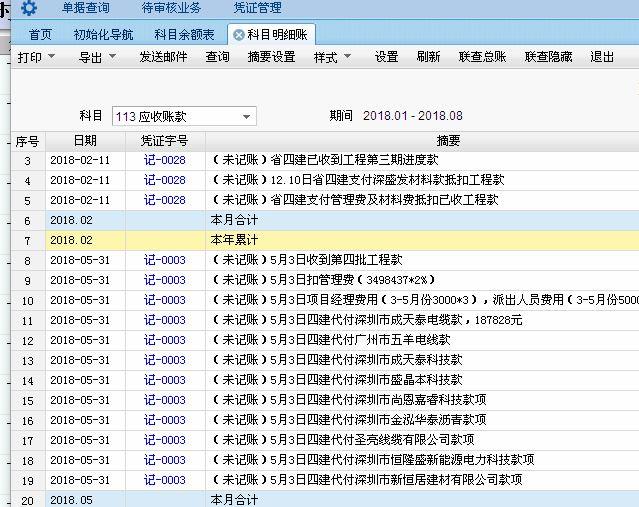
Task: Open 摘要设置
Action: coord(271,57)
